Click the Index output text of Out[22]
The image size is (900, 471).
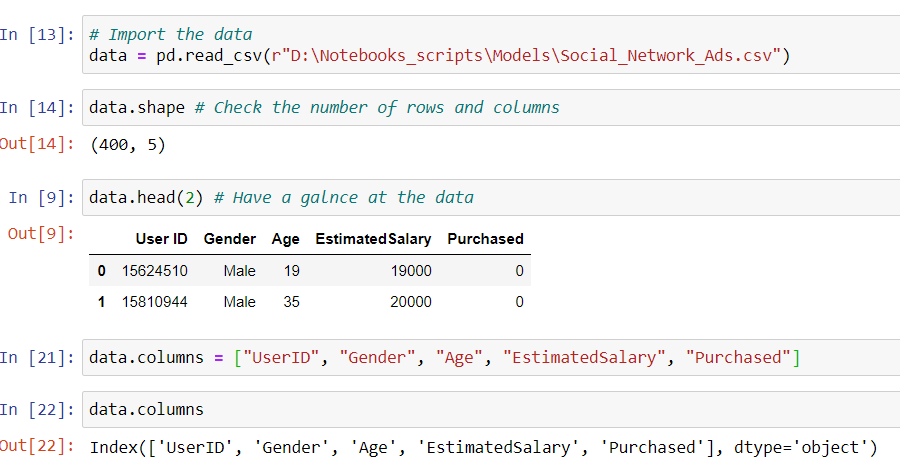click(483, 446)
